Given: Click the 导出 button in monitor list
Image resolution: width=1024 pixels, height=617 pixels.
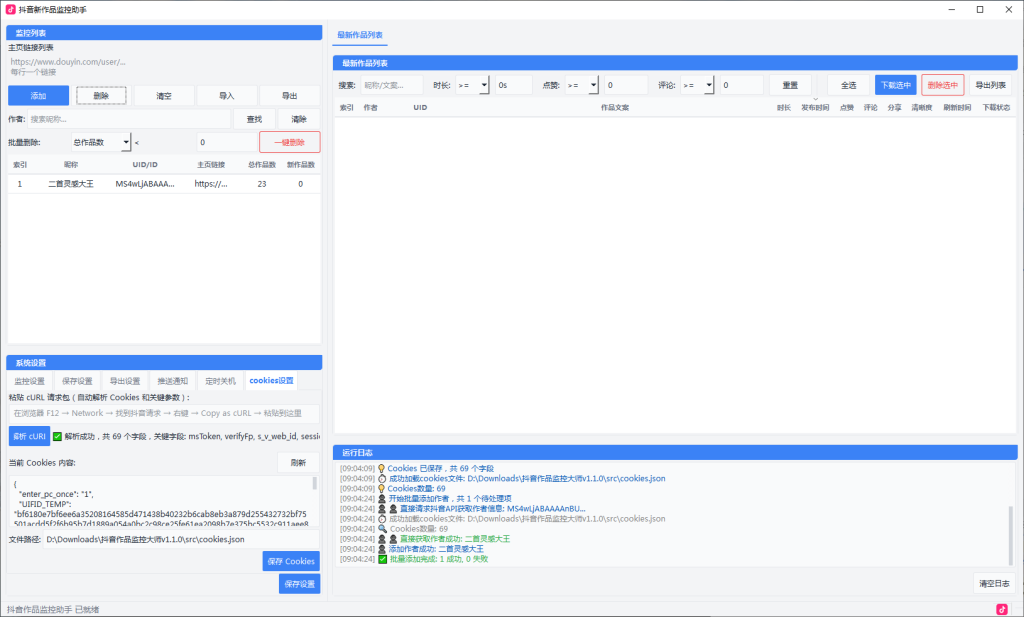Looking at the screenshot, I should pyautogui.click(x=289, y=95).
